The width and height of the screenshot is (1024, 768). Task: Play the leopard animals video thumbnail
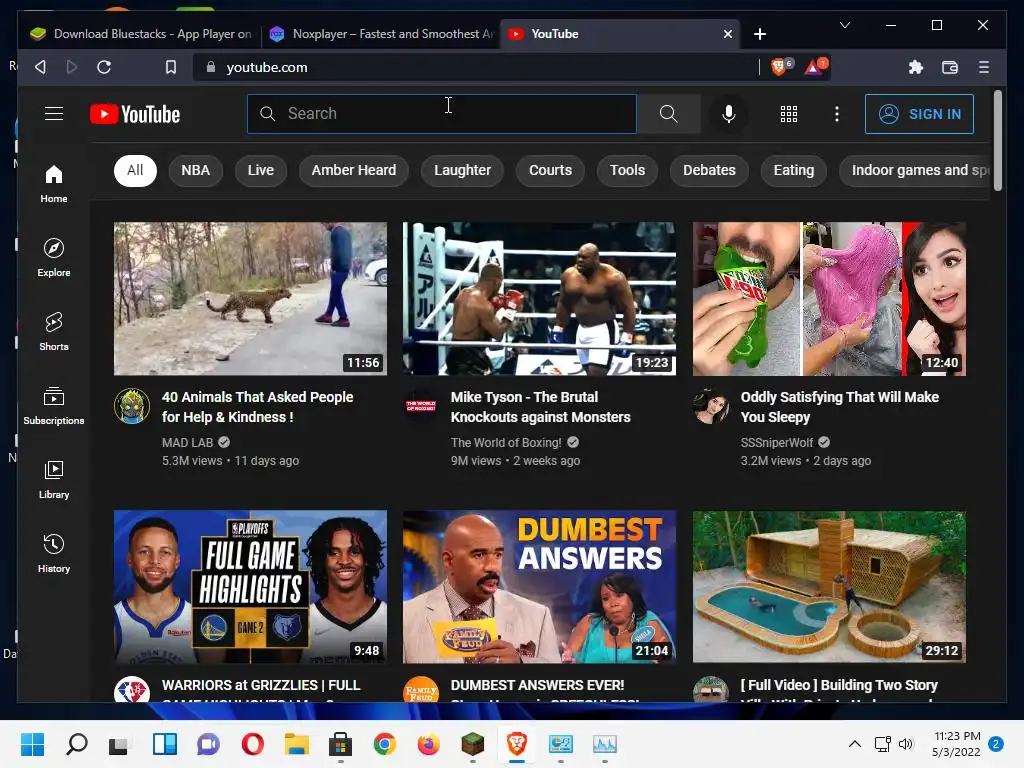[250, 298]
